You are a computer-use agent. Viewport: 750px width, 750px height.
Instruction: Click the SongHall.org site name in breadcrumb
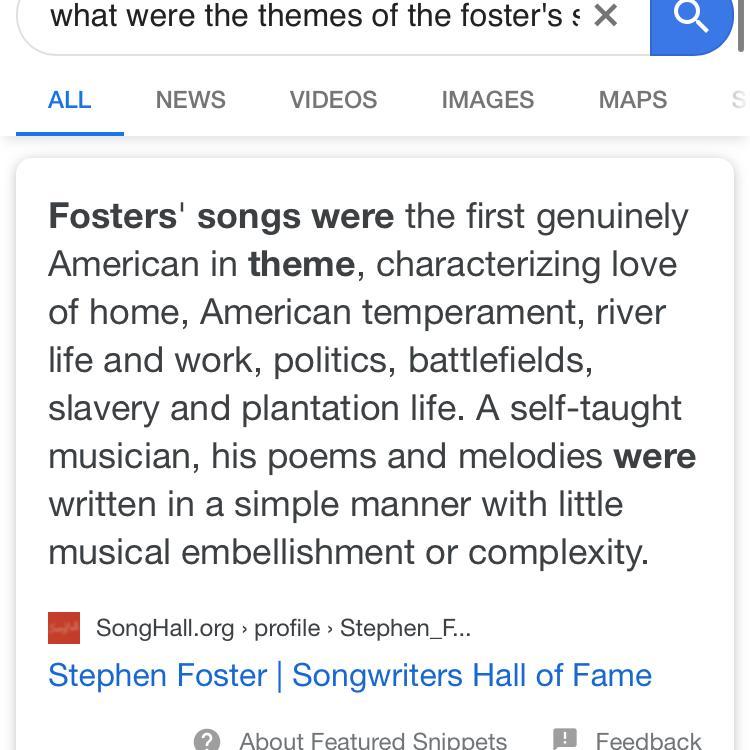pyautogui.click(x=165, y=628)
